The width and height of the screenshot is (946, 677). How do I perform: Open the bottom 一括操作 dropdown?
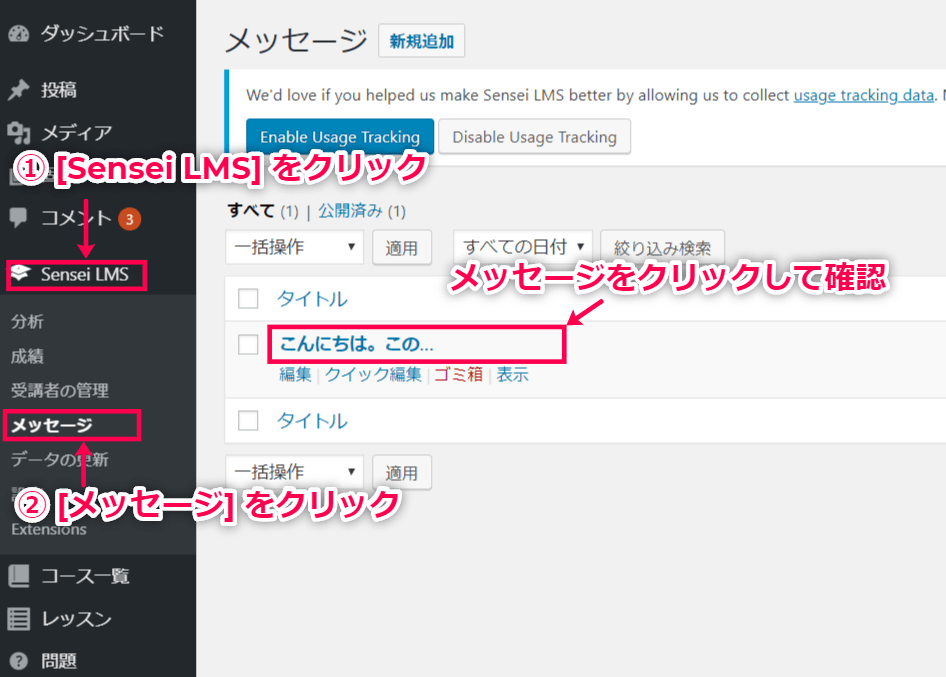click(294, 472)
